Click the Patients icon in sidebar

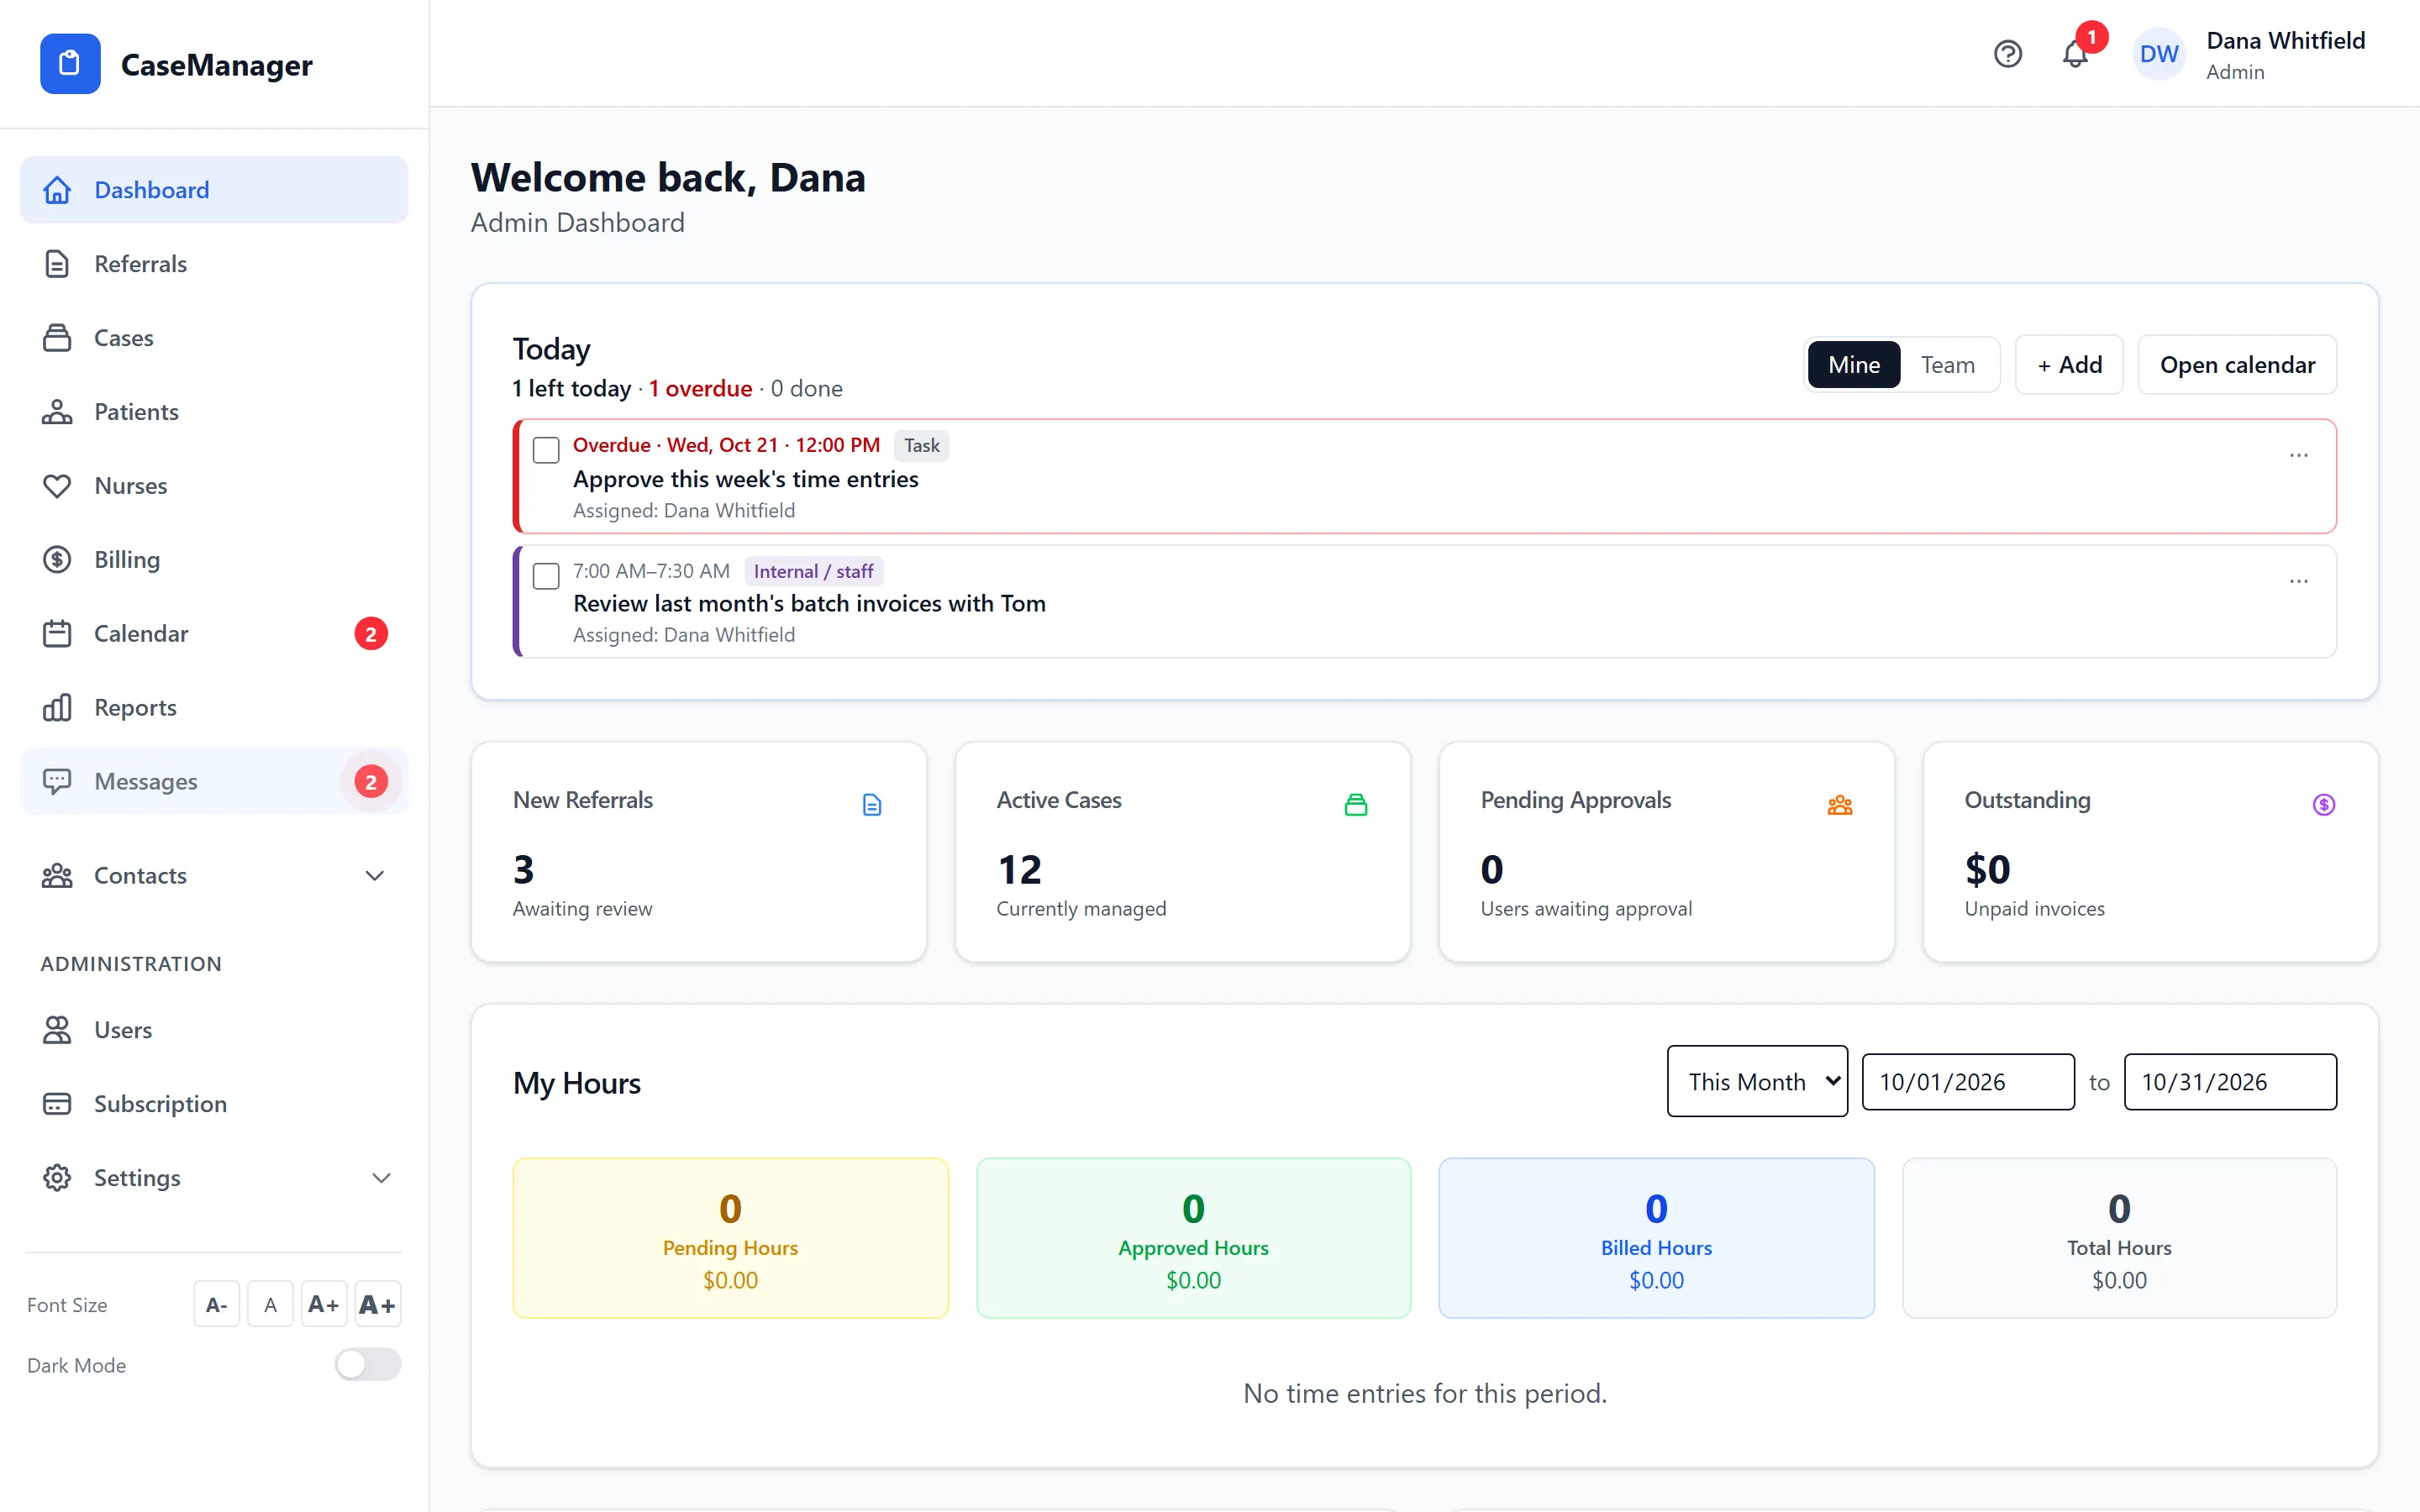coord(57,412)
